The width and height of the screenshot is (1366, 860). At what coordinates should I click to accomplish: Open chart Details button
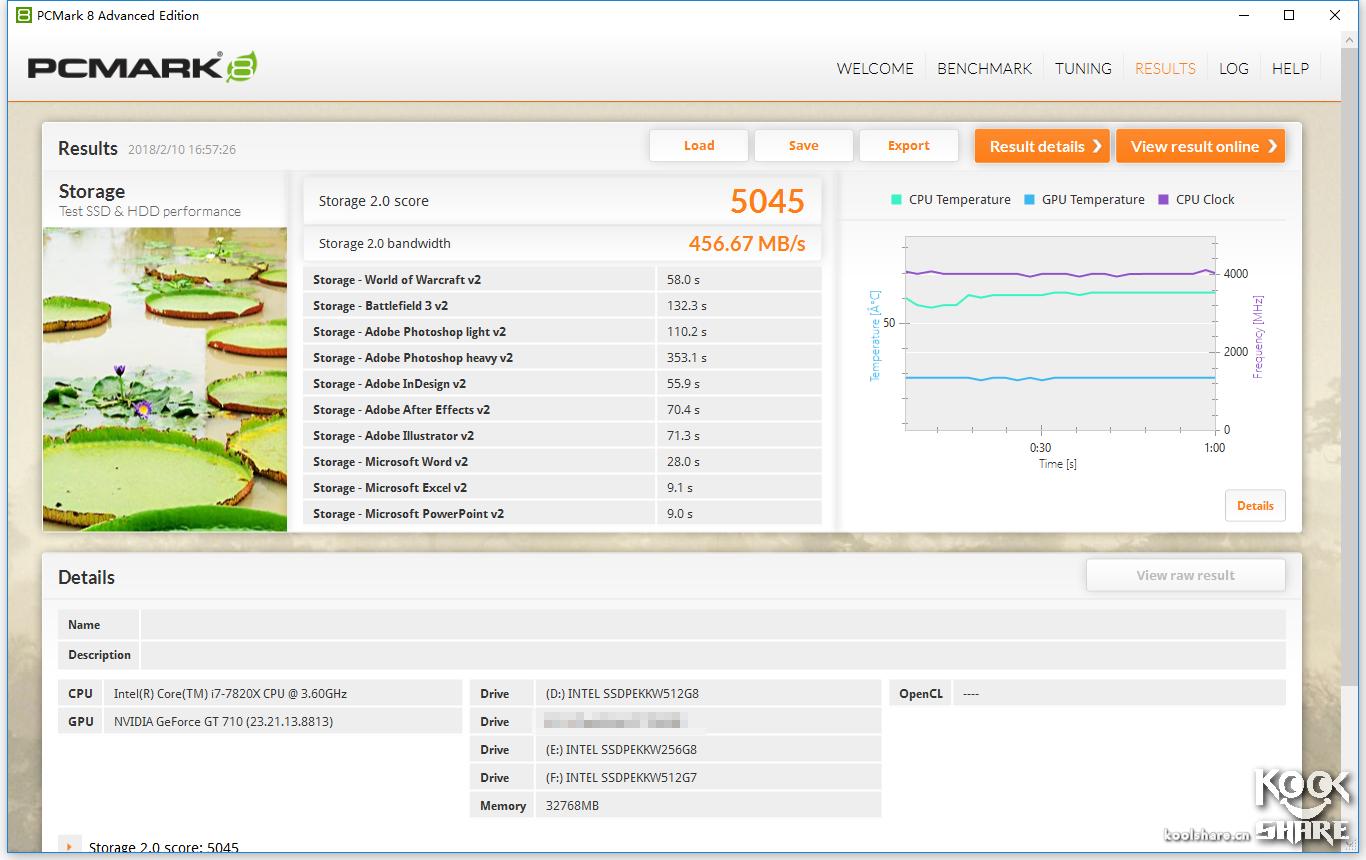[1254, 505]
